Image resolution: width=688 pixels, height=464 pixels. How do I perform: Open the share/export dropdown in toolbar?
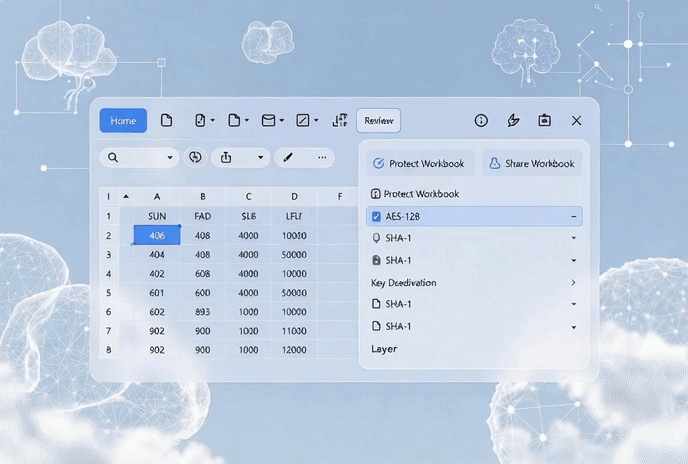260,158
